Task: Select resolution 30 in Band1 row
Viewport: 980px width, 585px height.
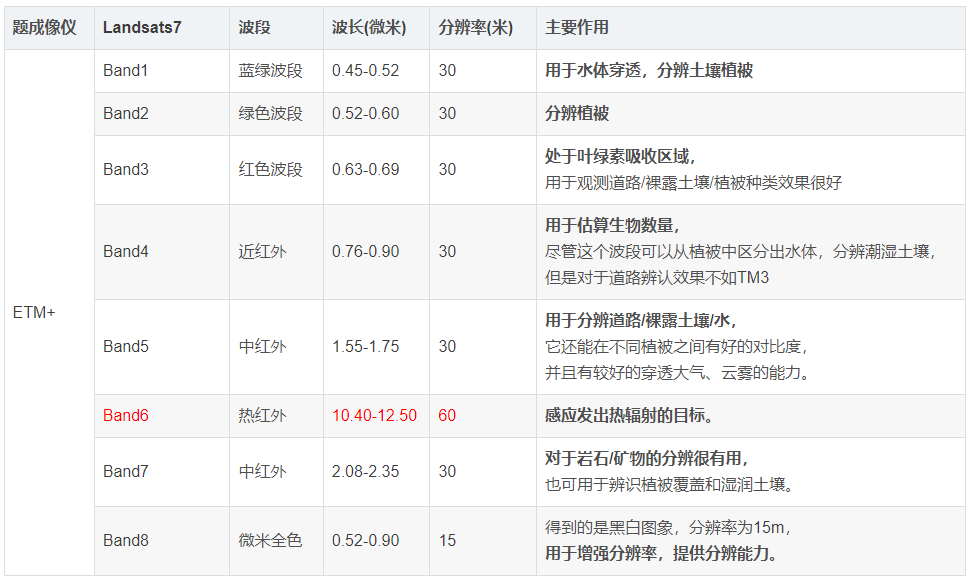Action: click(x=448, y=71)
